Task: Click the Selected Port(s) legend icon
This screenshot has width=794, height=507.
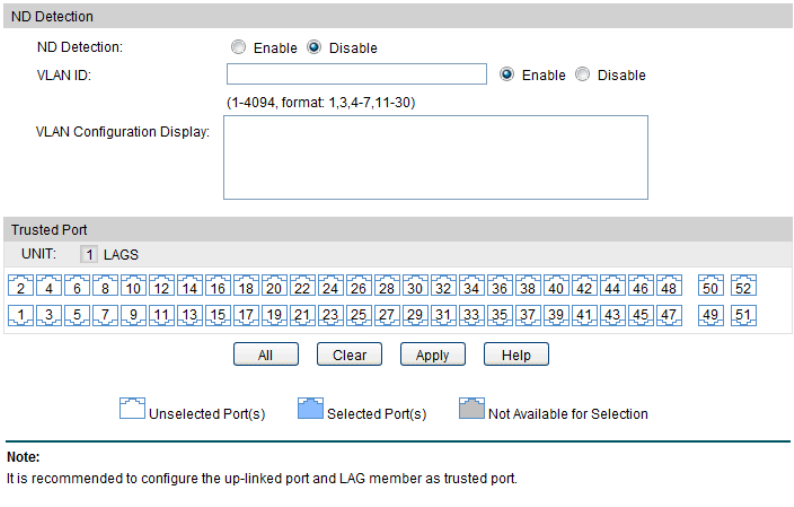Action: coord(310,408)
